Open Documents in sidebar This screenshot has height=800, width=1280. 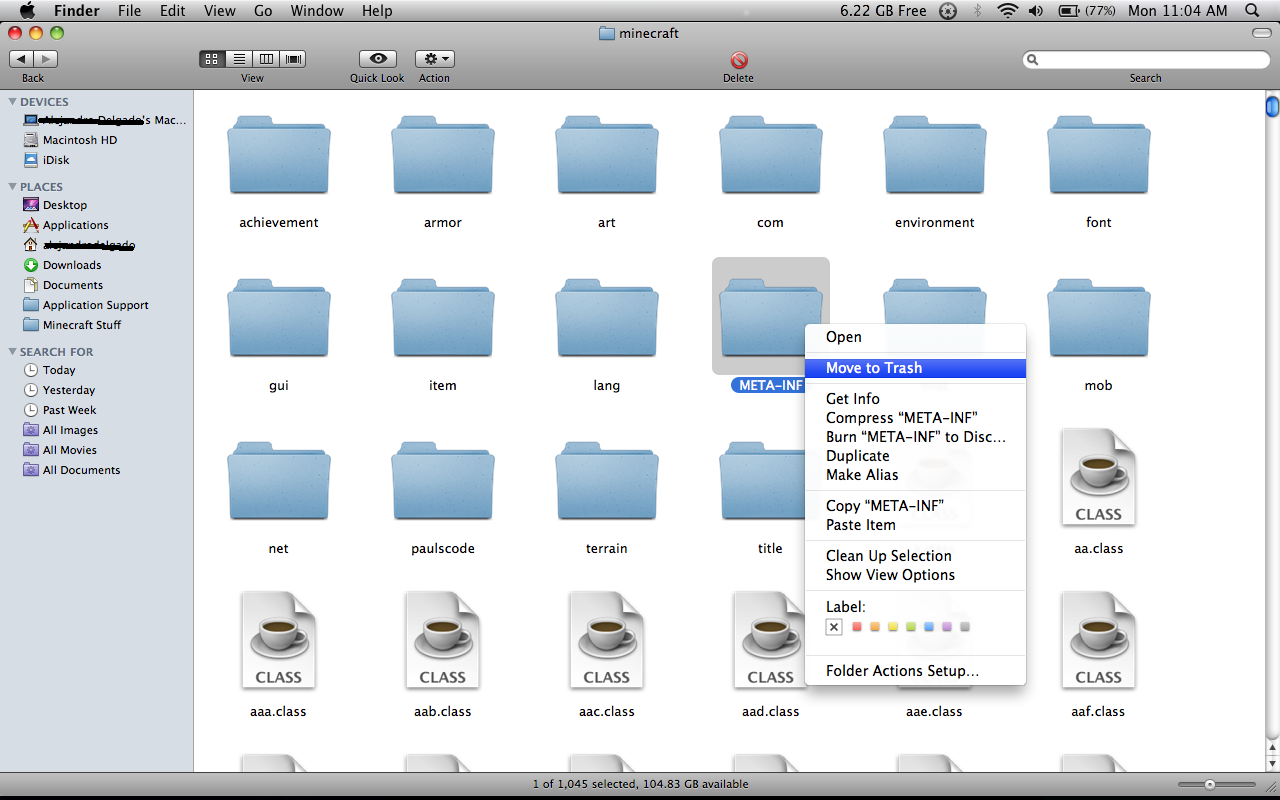pos(72,285)
